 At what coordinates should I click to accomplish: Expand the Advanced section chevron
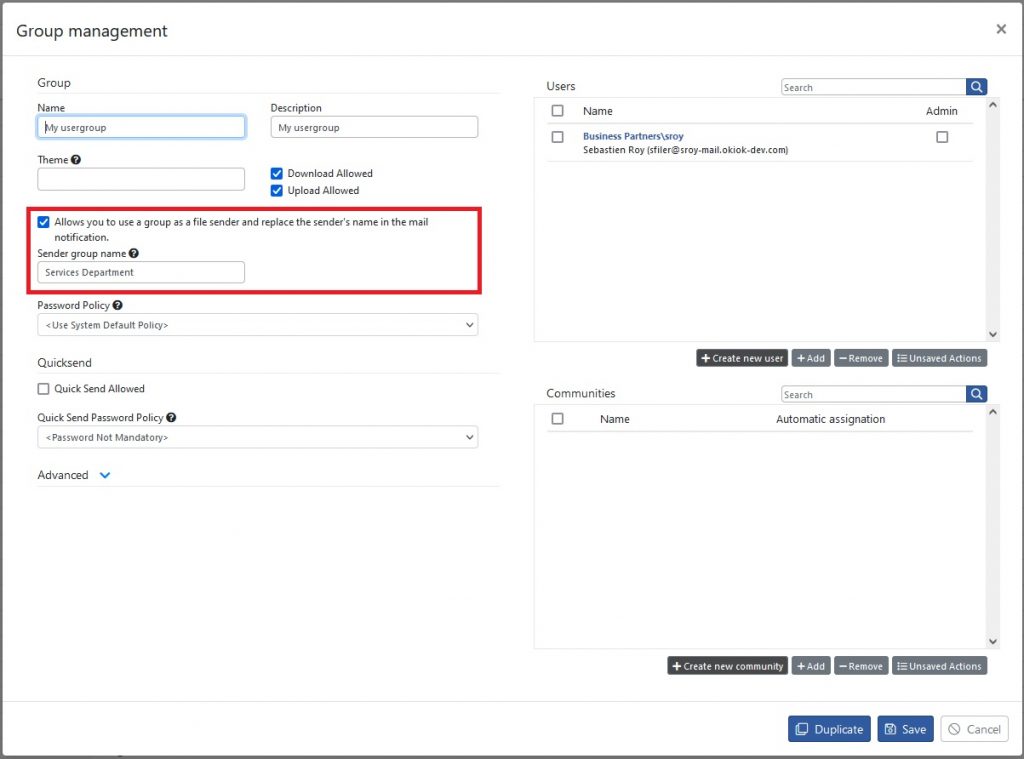(104, 475)
